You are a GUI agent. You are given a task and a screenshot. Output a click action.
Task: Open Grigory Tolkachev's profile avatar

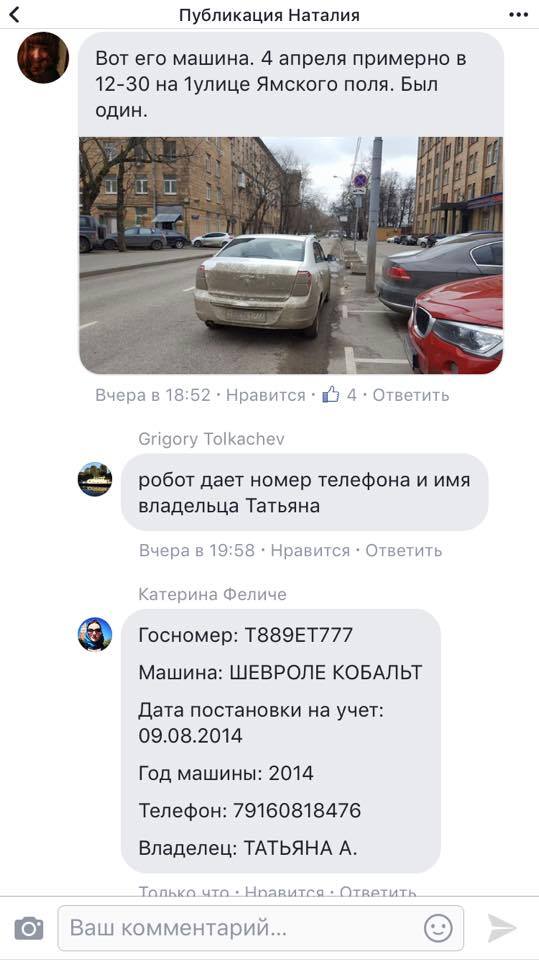95,479
